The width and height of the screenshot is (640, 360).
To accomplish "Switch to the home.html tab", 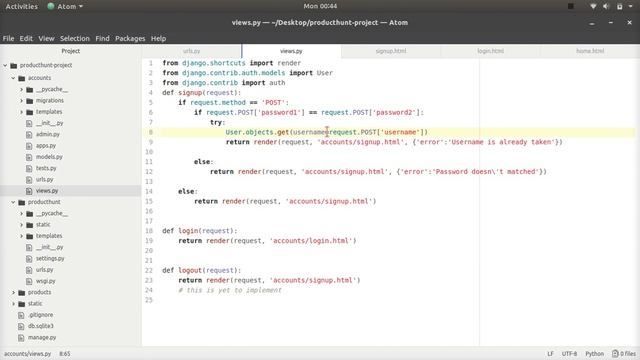I will point(590,51).
